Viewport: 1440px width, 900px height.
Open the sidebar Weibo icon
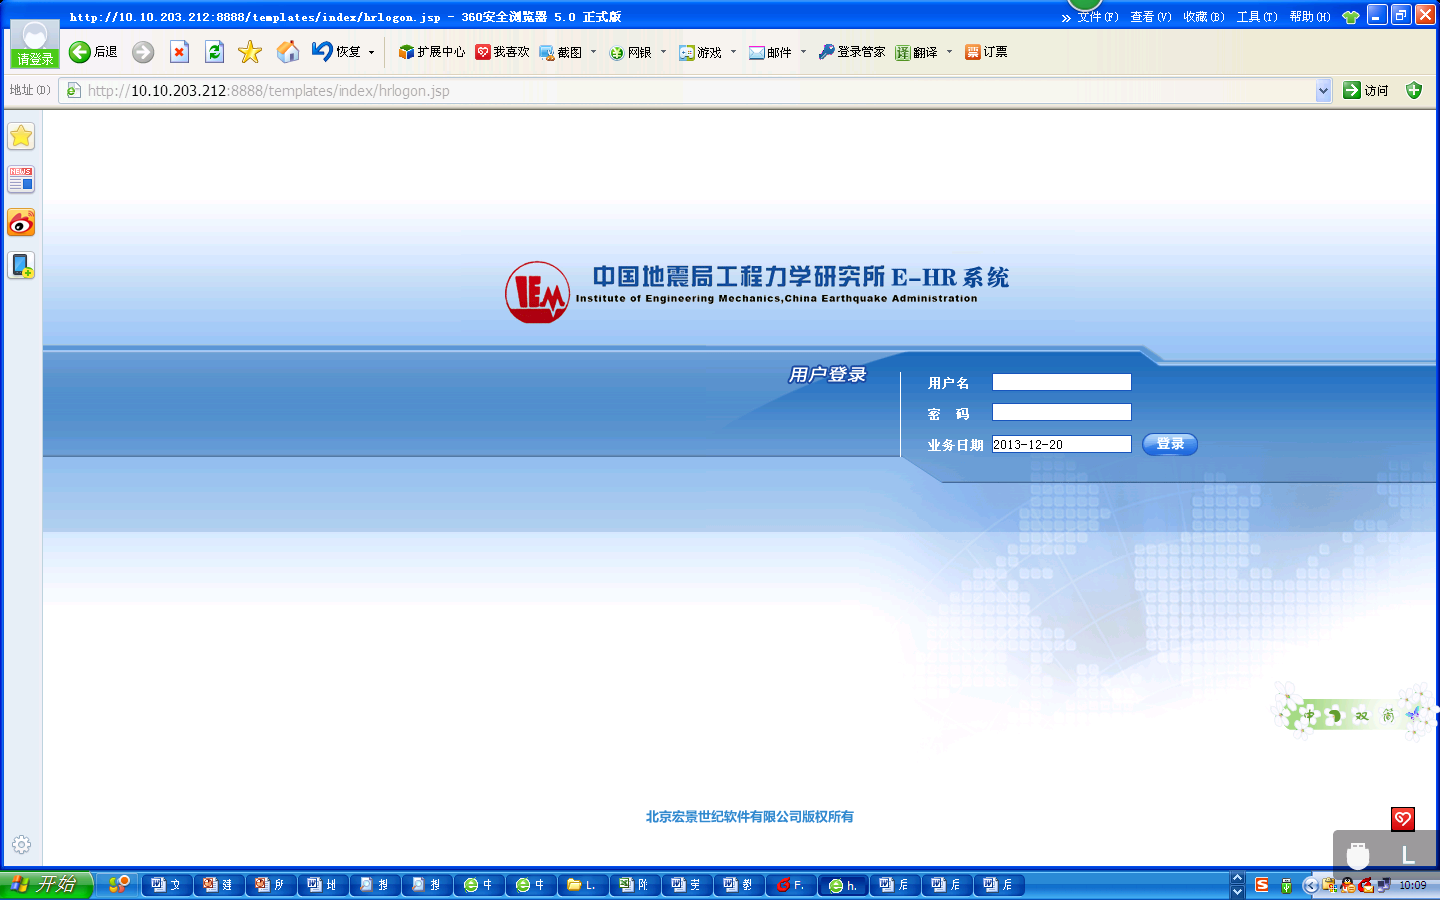pyautogui.click(x=21, y=223)
